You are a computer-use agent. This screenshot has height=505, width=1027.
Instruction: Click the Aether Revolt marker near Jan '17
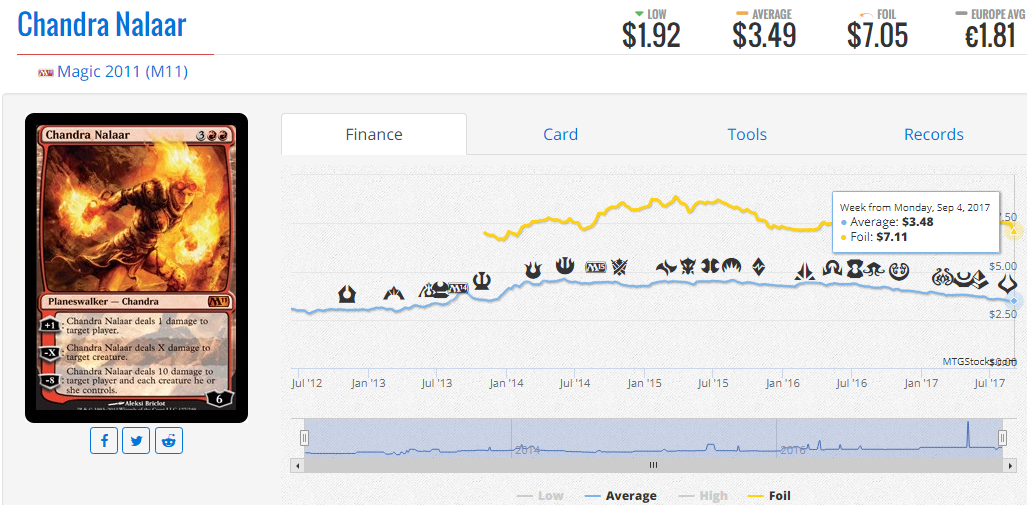pos(942,278)
